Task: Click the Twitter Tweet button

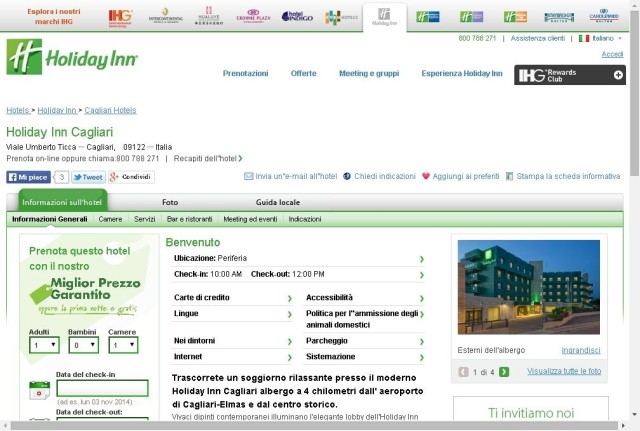Action: pyautogui.click(x=88, y=177)
